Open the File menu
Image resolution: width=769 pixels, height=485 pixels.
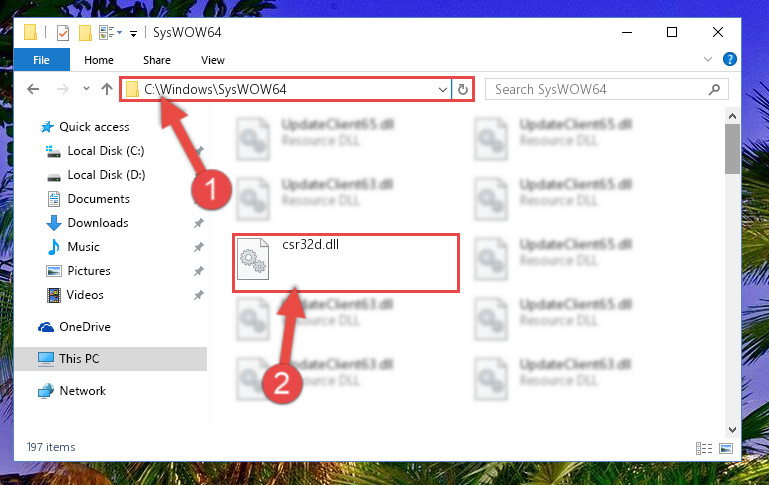(41, 60)
